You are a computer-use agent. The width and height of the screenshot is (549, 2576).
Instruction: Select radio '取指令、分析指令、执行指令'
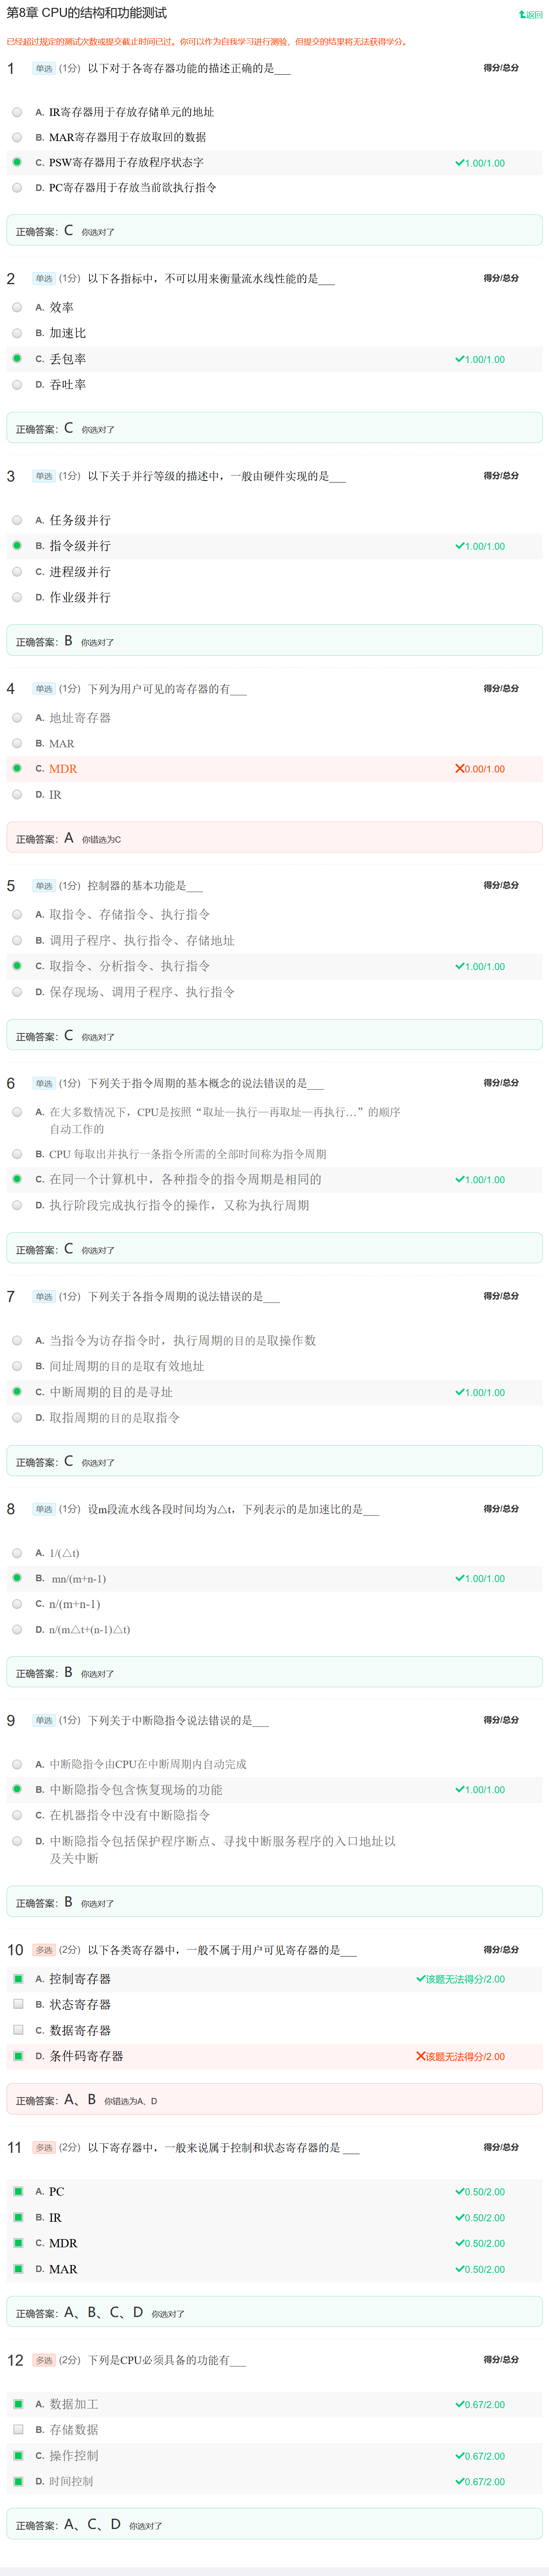point(17,965)
